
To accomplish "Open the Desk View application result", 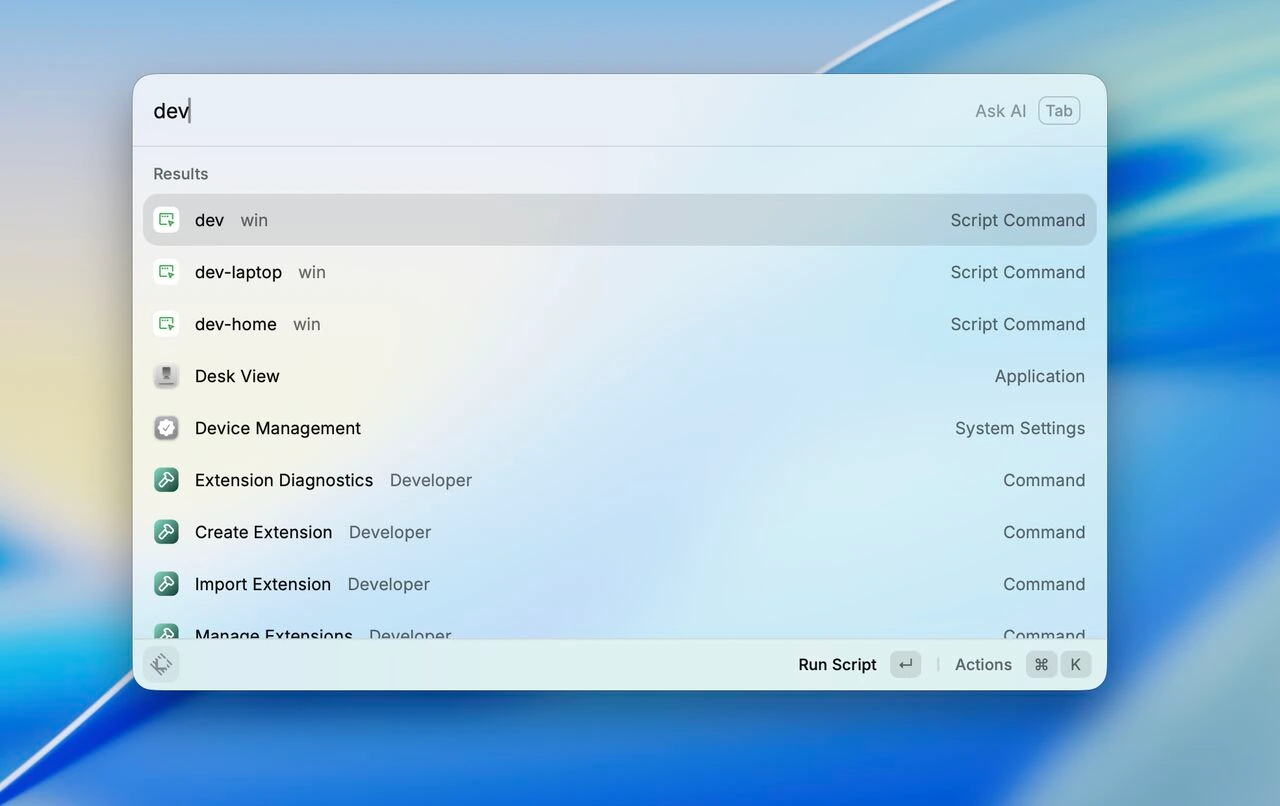I will [620, 376].
